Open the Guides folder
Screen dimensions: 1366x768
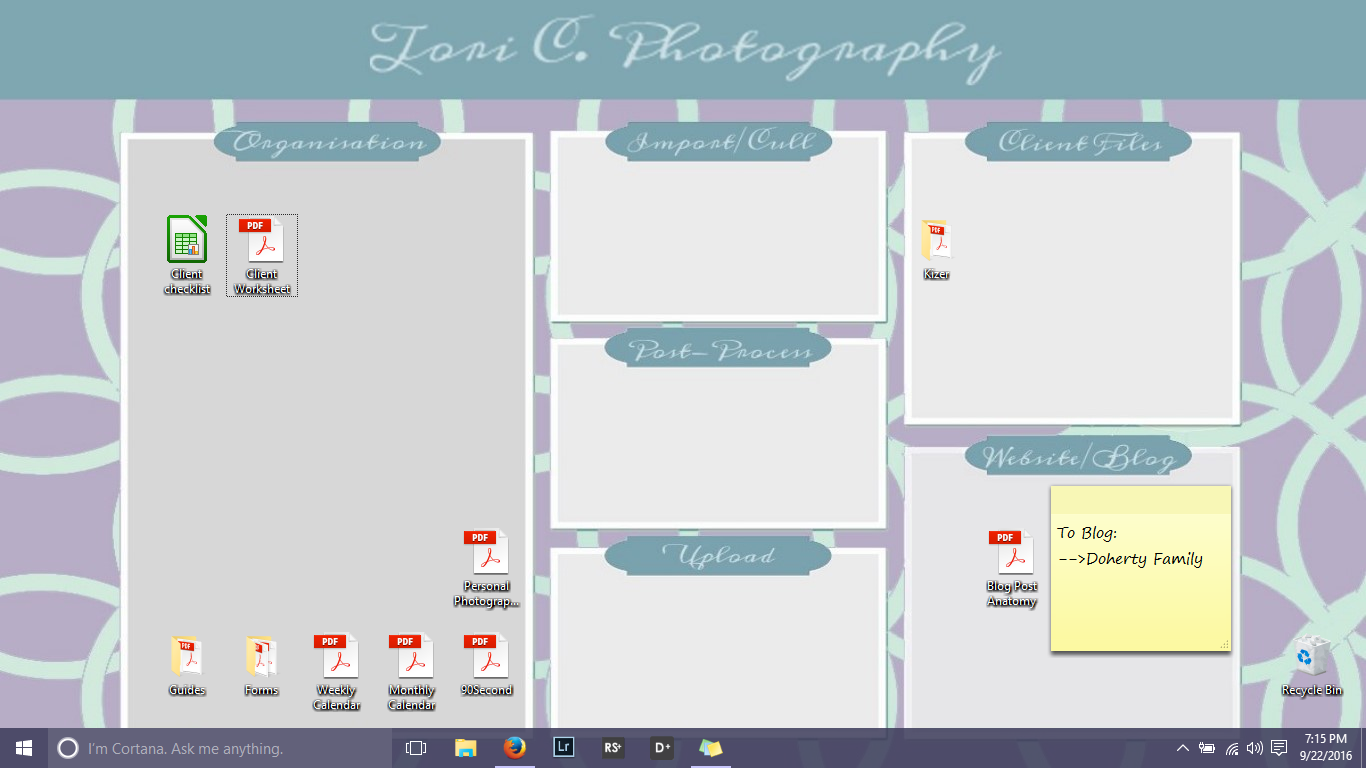click(x=187, y=665)
